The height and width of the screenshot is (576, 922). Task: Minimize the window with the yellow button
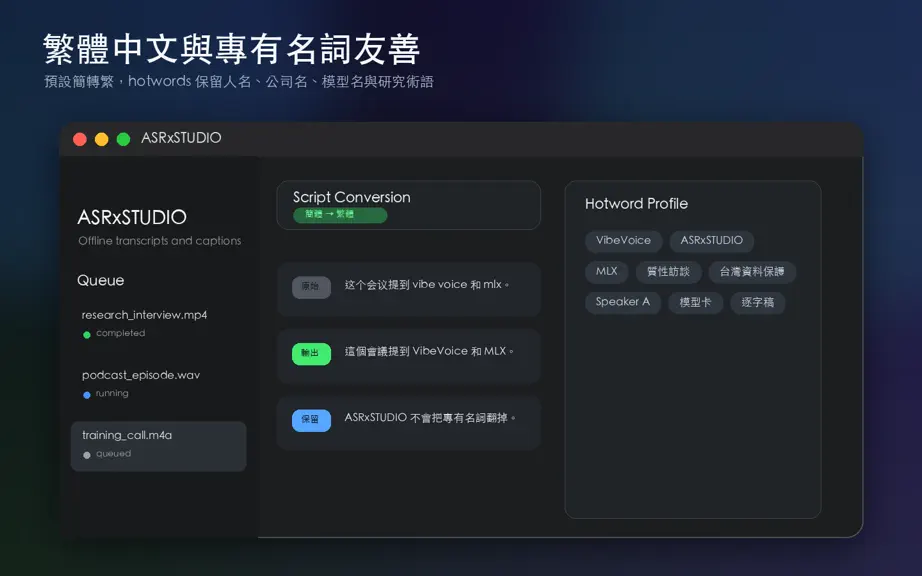(102, 139)
